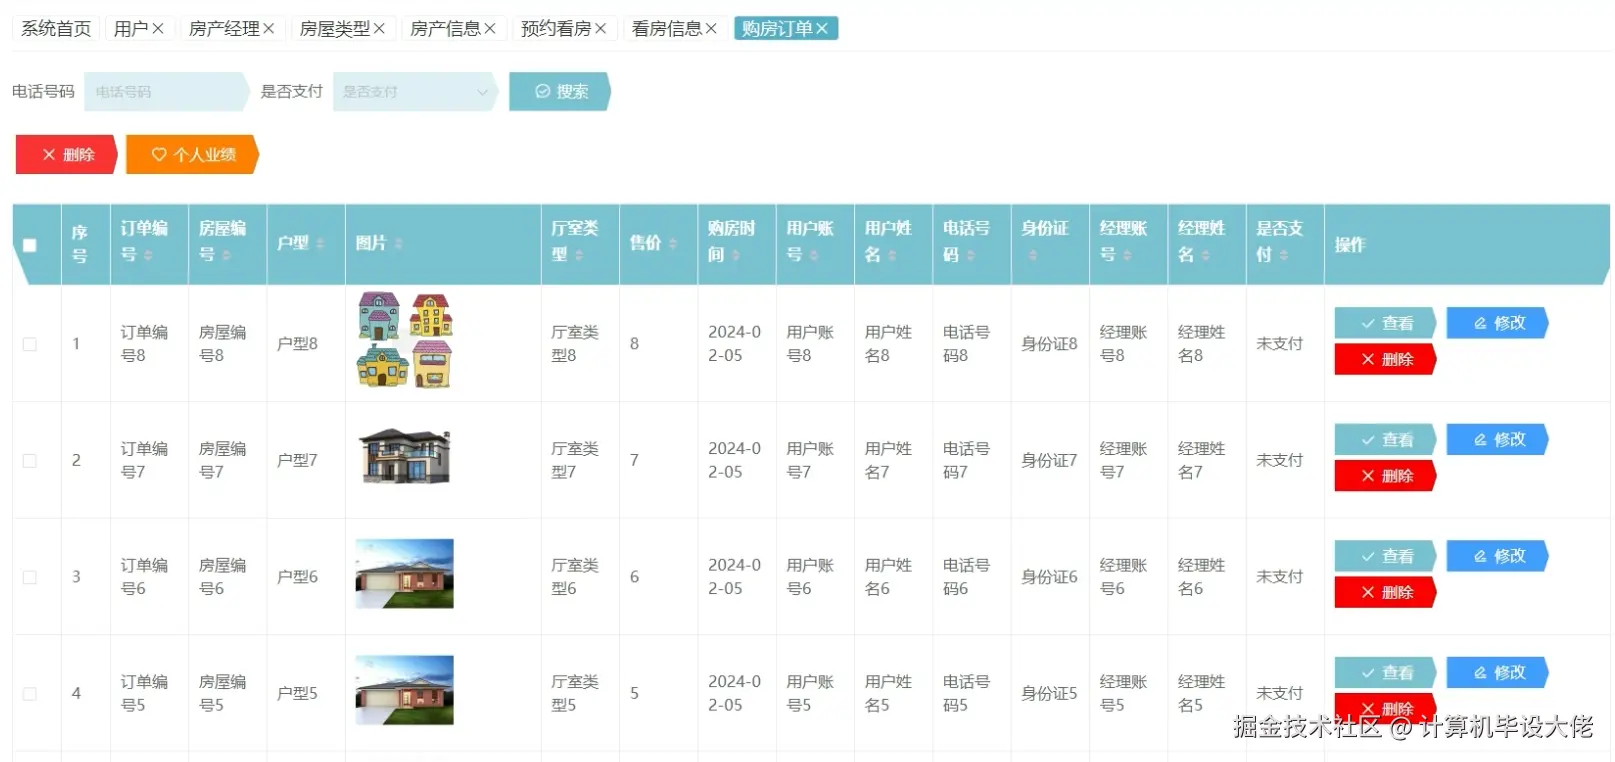Check the checkbox for row 2
1615x762 pixels.
30,461
